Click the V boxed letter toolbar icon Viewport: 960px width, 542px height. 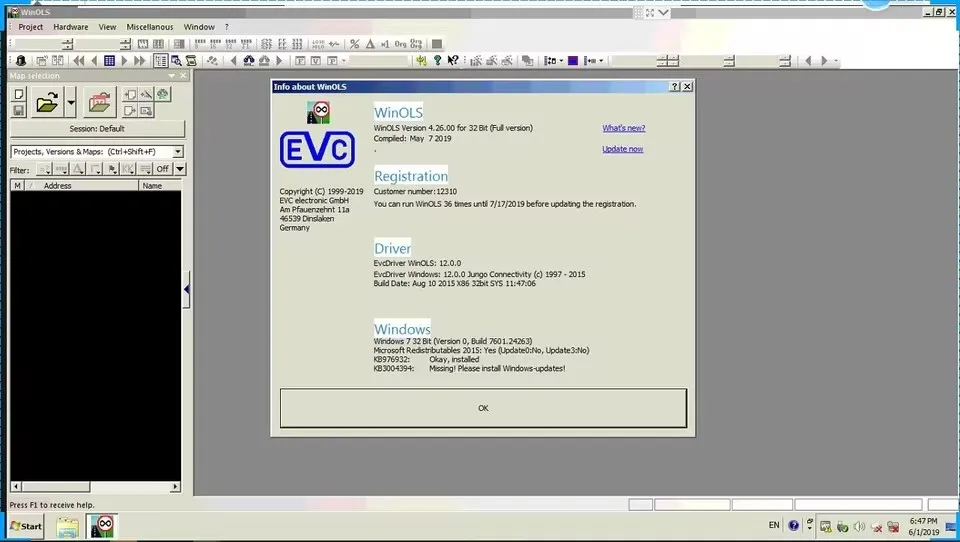tap(316, 61)
